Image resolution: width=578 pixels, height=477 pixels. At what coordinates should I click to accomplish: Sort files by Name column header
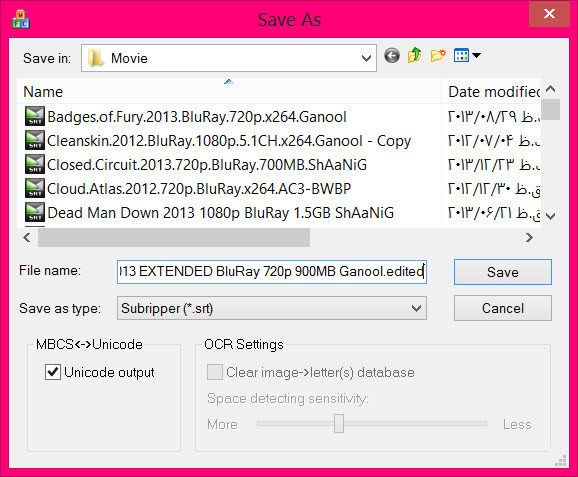229,92
